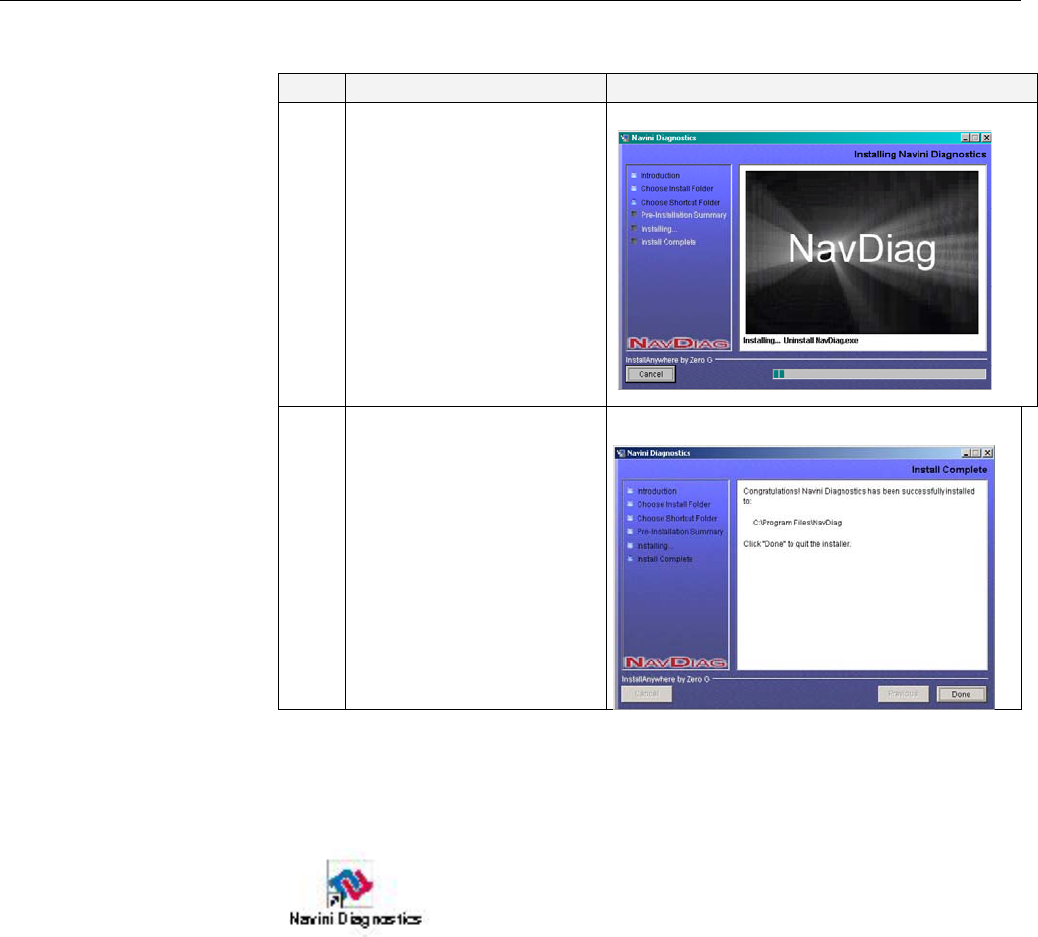Viewport: 1038px width, 937px height.
Task: Click the greyed Previous button in Install Complete
Action: [x=903, y=693]
